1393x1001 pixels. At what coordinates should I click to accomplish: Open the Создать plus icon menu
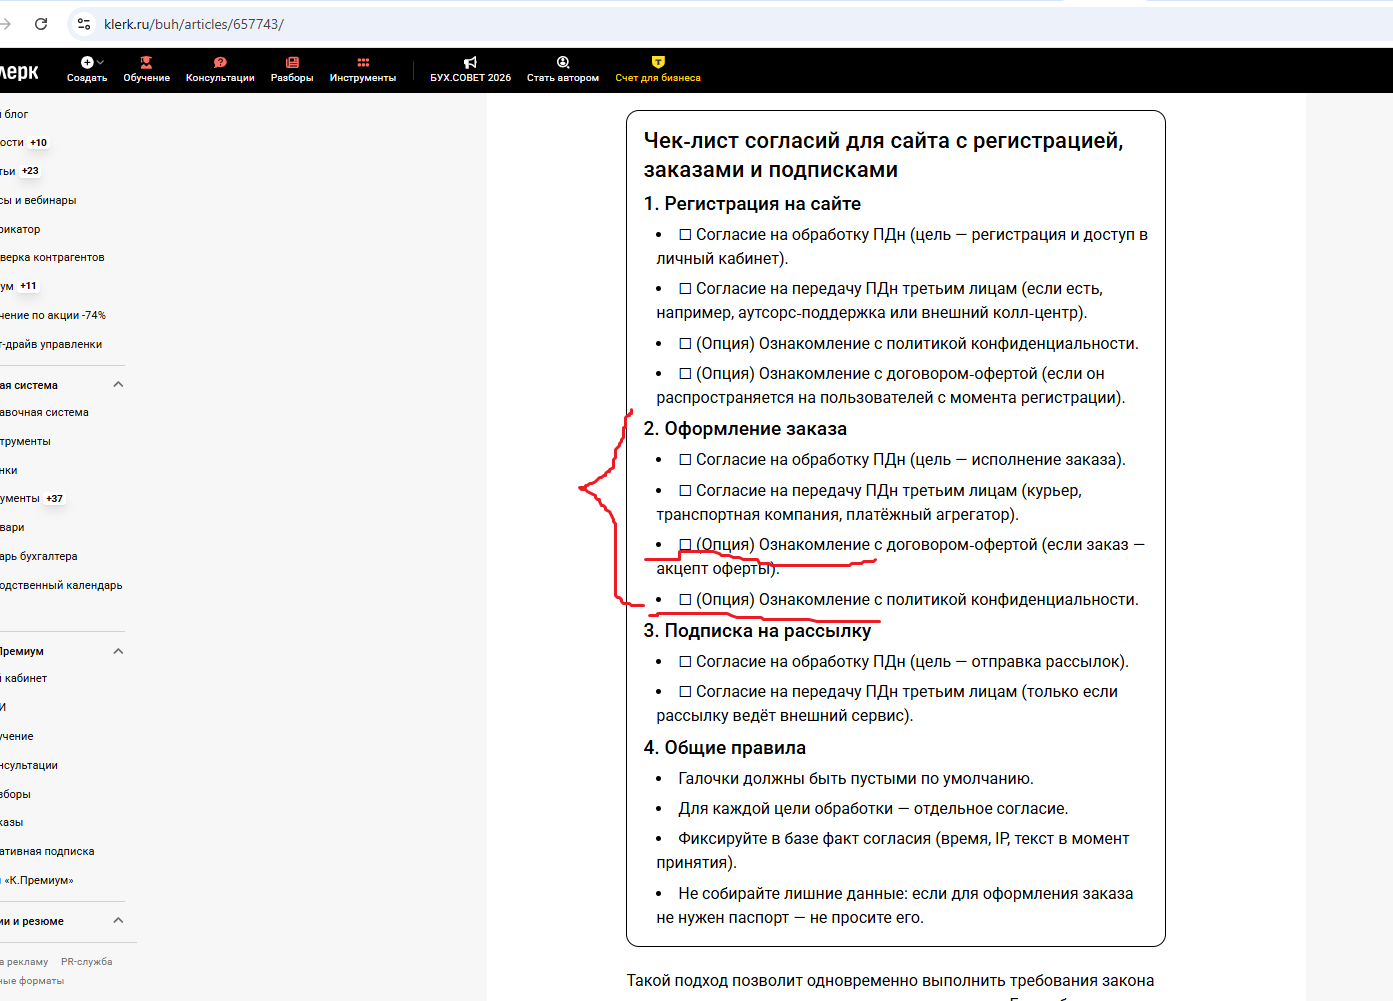87,63
